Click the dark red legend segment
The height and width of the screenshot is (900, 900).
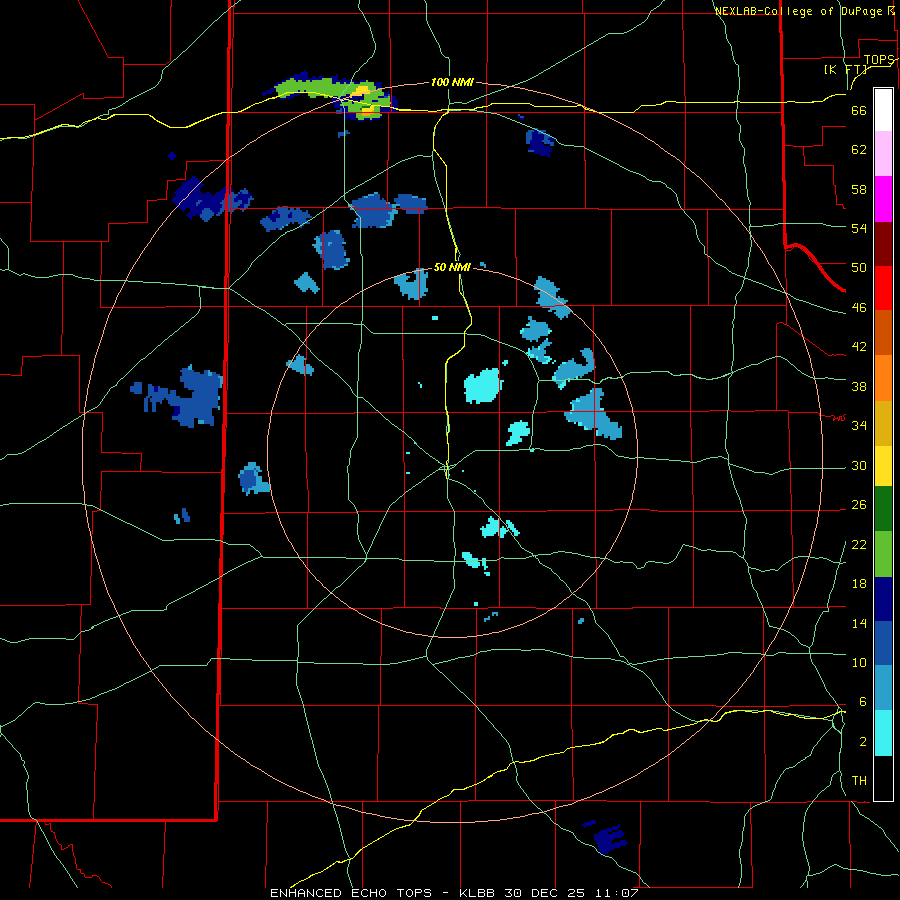[883, 244]
